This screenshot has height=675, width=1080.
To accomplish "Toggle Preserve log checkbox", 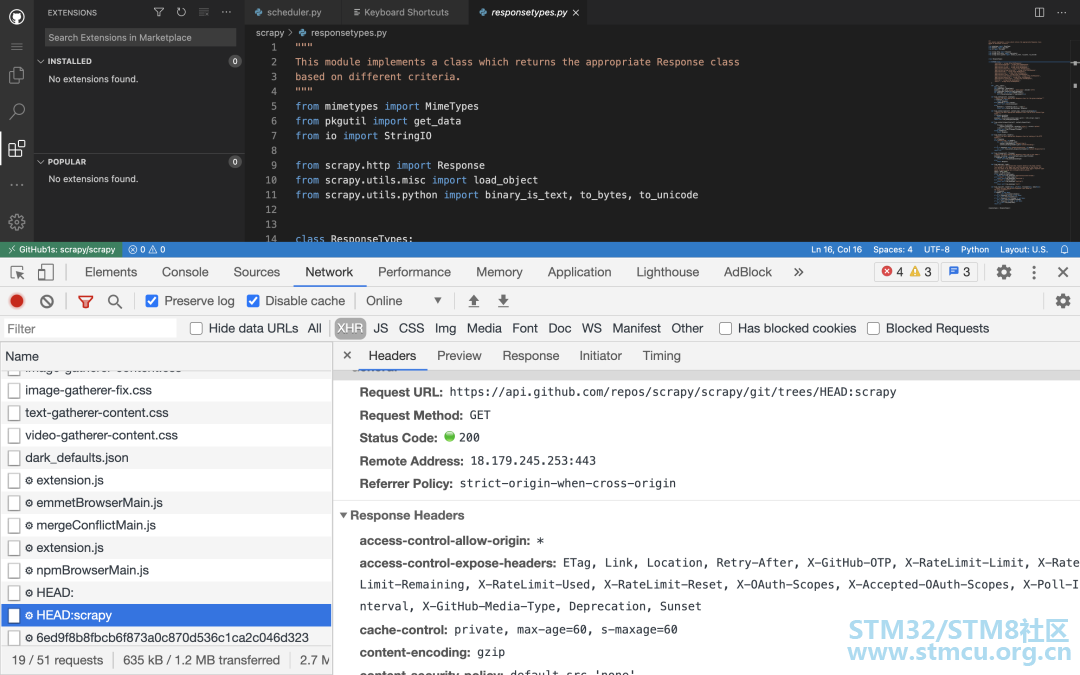I will point(152,301).
